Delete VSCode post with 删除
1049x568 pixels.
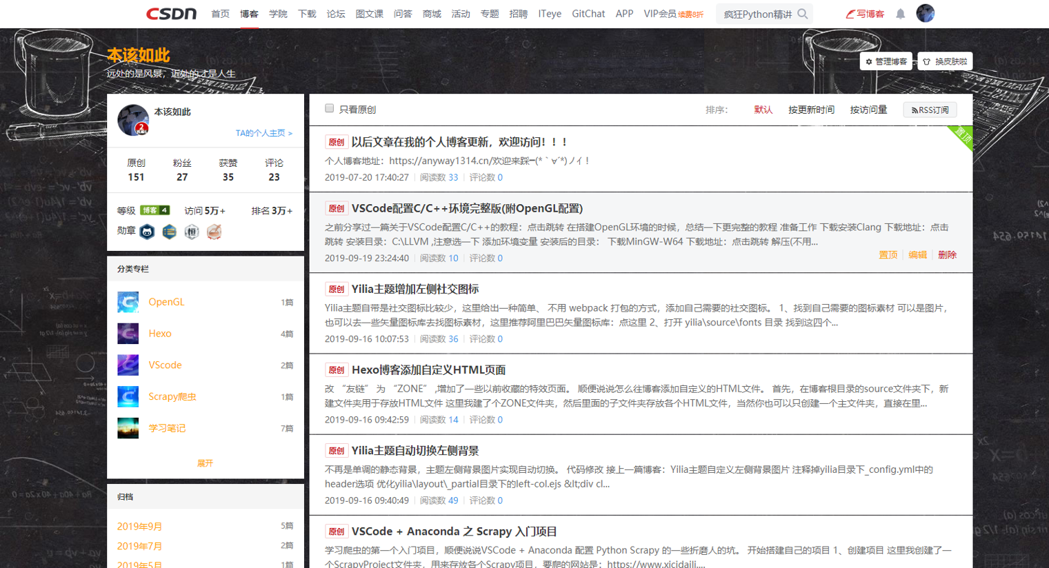point(947,255)
